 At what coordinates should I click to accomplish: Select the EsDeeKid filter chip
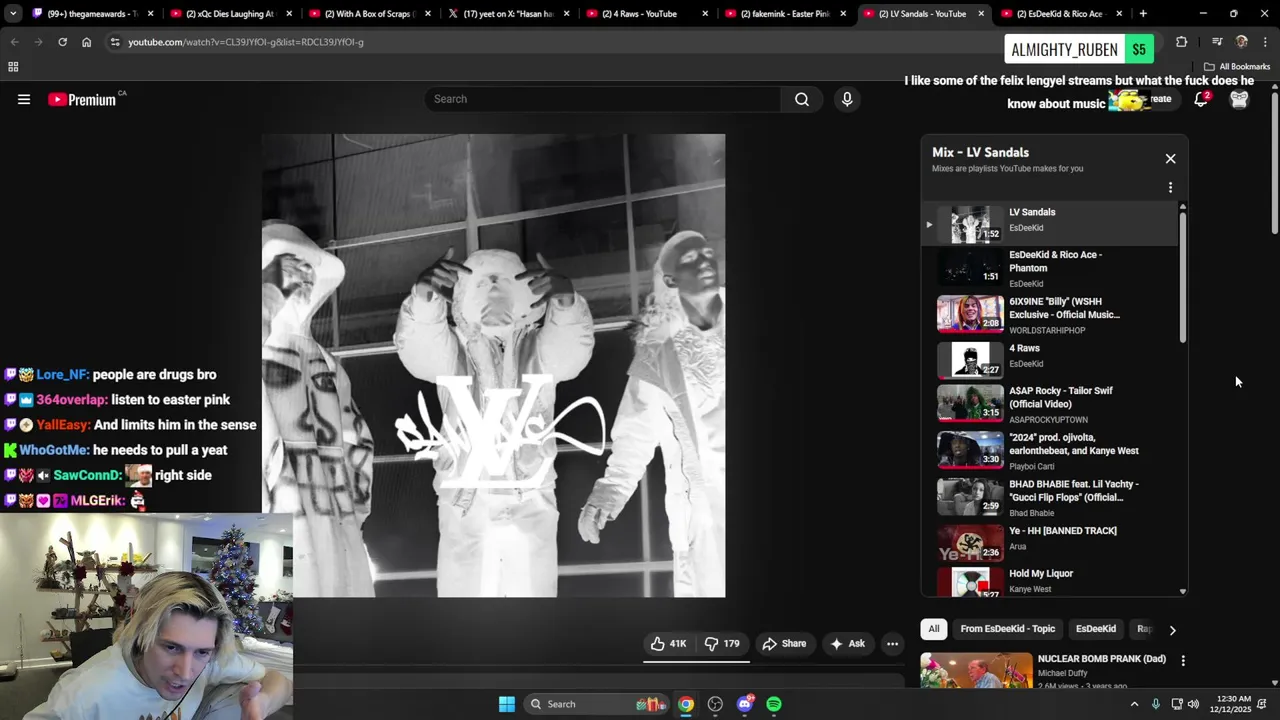coord(1095,629)
